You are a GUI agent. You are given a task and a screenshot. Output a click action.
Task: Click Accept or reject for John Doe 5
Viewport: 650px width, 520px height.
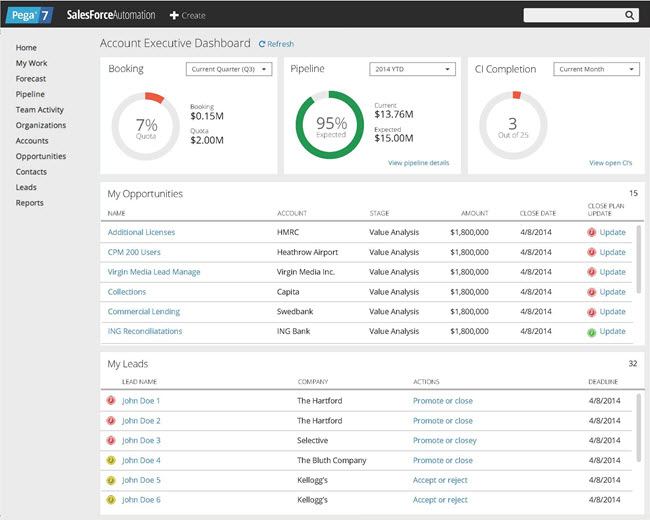(x=440, y=480)
